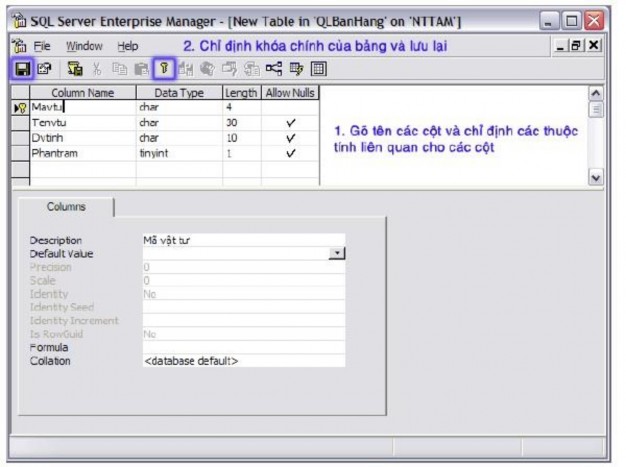Open the Default Value dropdown arrow
Image resolution: width=626 pixels, height=467 pixels.
tap(337, 254)
